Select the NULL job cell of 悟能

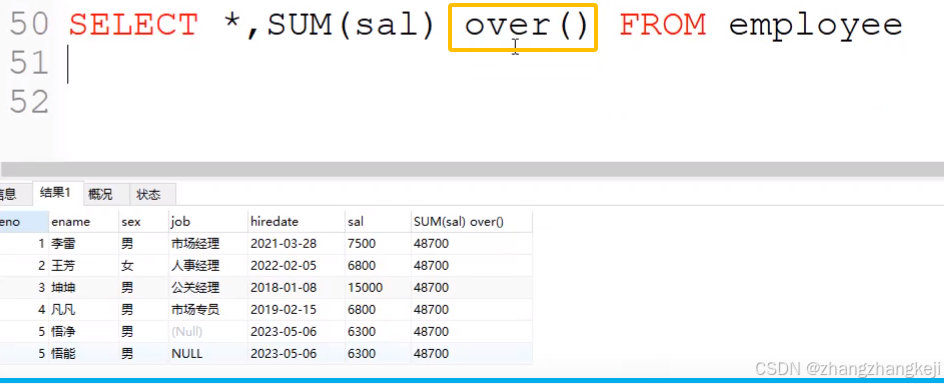point(208,354)
